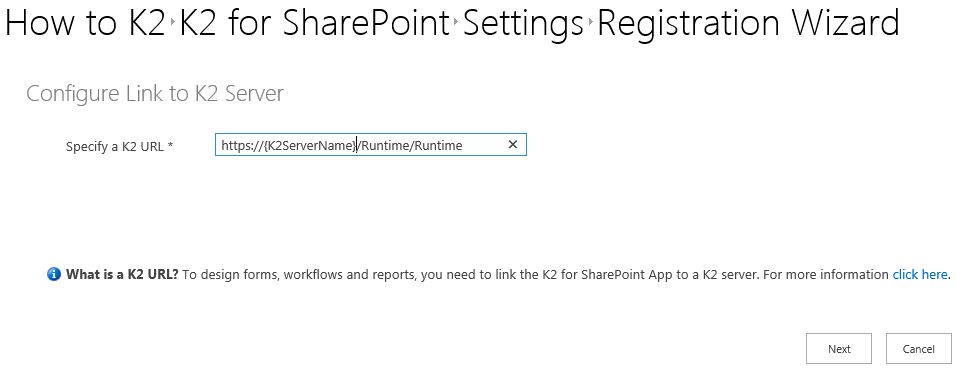
Task: Clear the K2 URL field with the X icon
Action: (513, 145)
